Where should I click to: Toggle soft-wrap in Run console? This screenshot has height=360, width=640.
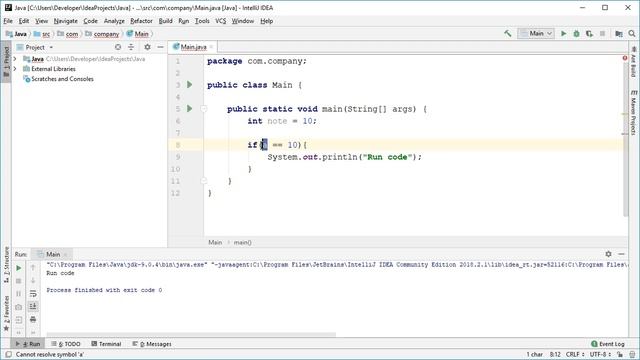click(x=33, y=293)
